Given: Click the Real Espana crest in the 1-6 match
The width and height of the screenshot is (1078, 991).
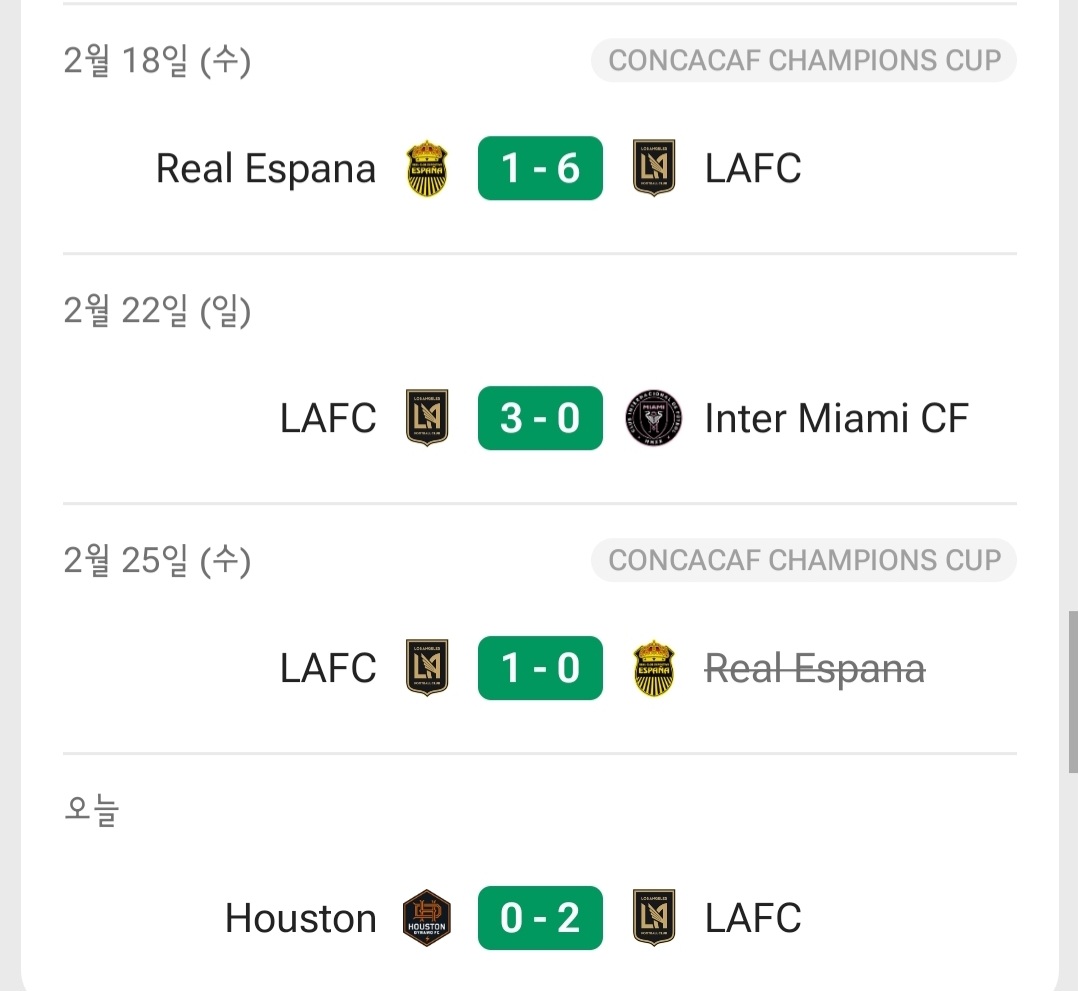Looking at the screenshot, I should click(x=427, y=168).
